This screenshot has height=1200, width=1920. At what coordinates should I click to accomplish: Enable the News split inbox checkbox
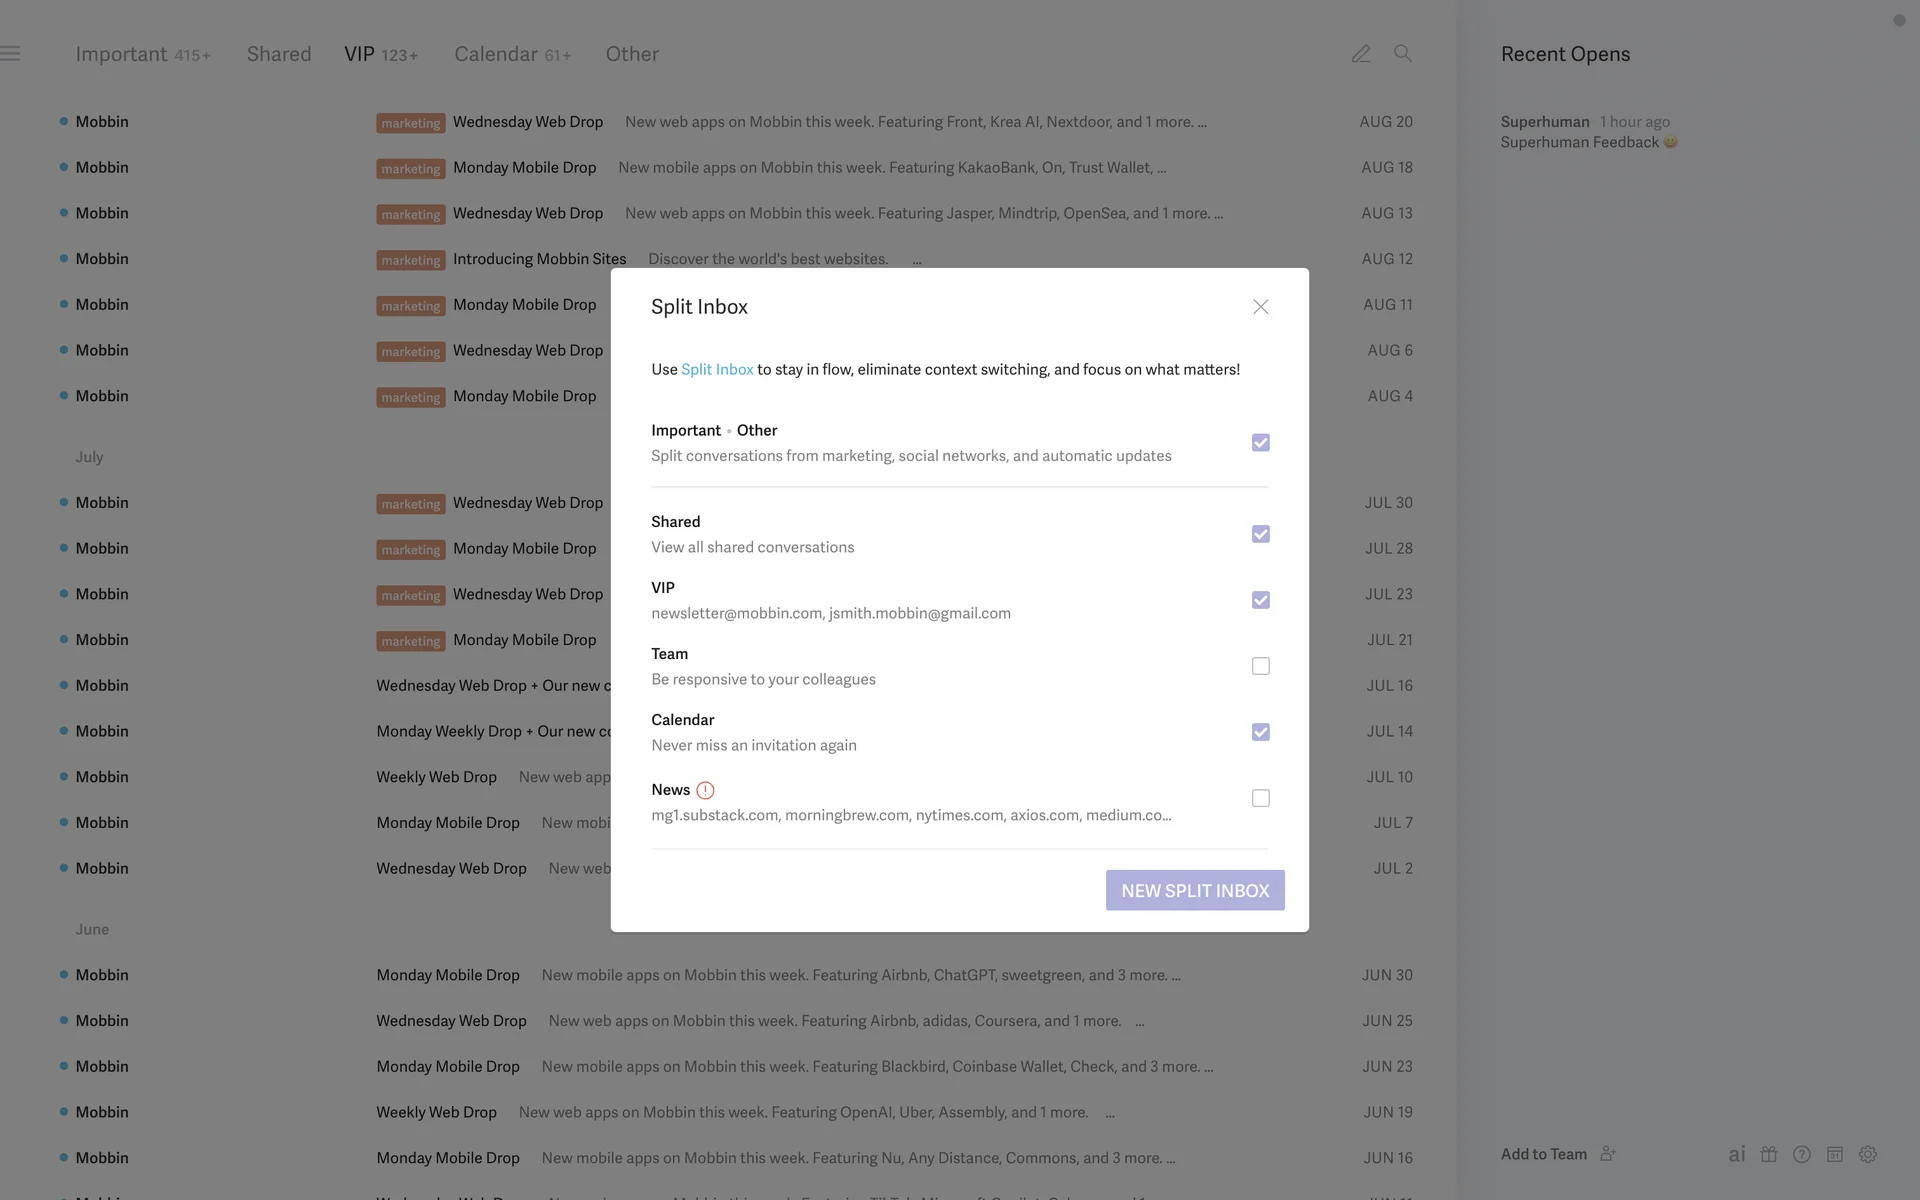click(1260, 798)
